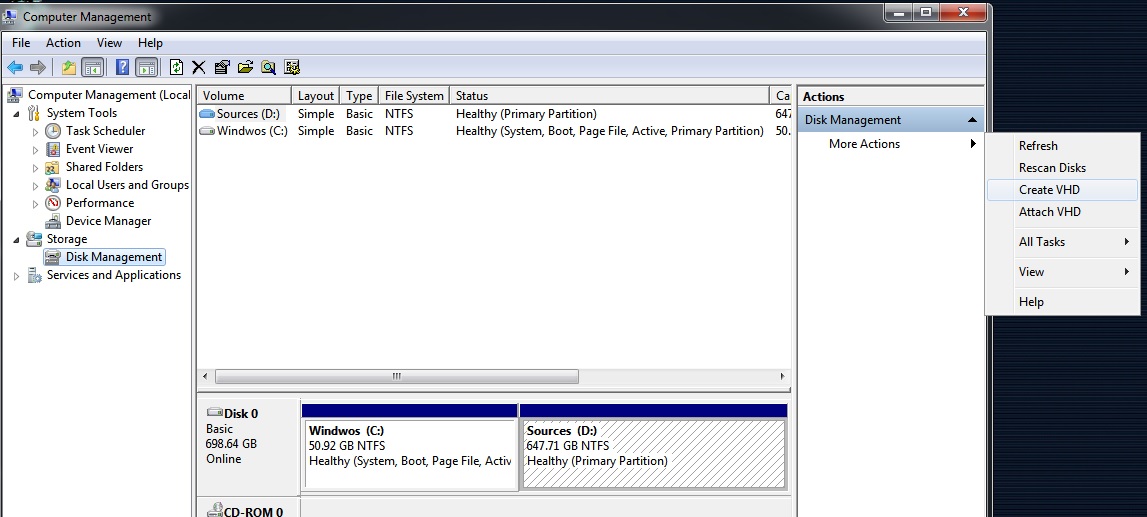Click the Performance icon in tree
1147x517 pixels.
point(53,203)
